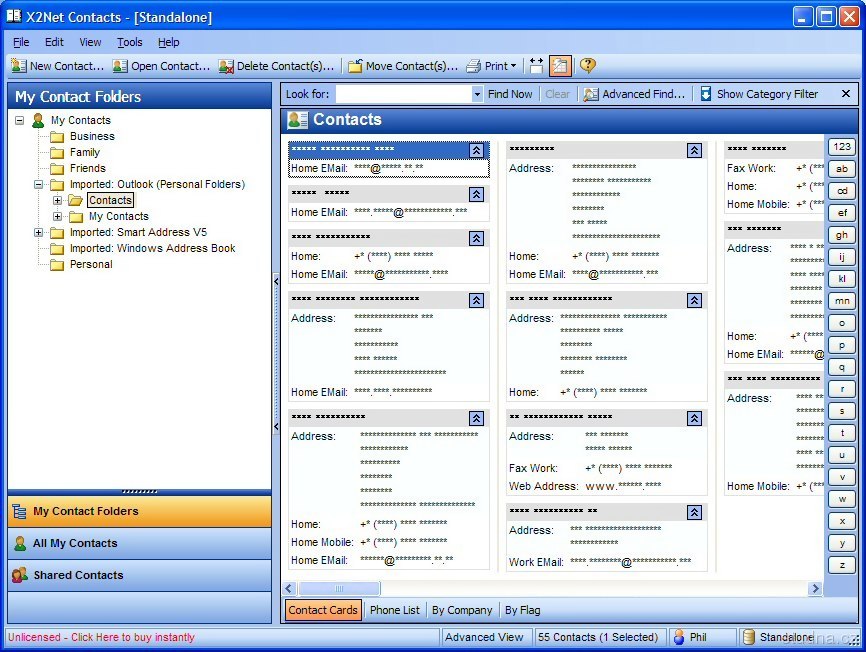Screen dimensions: 866x652
Task: Jump to the w index button
Action: 842,499
